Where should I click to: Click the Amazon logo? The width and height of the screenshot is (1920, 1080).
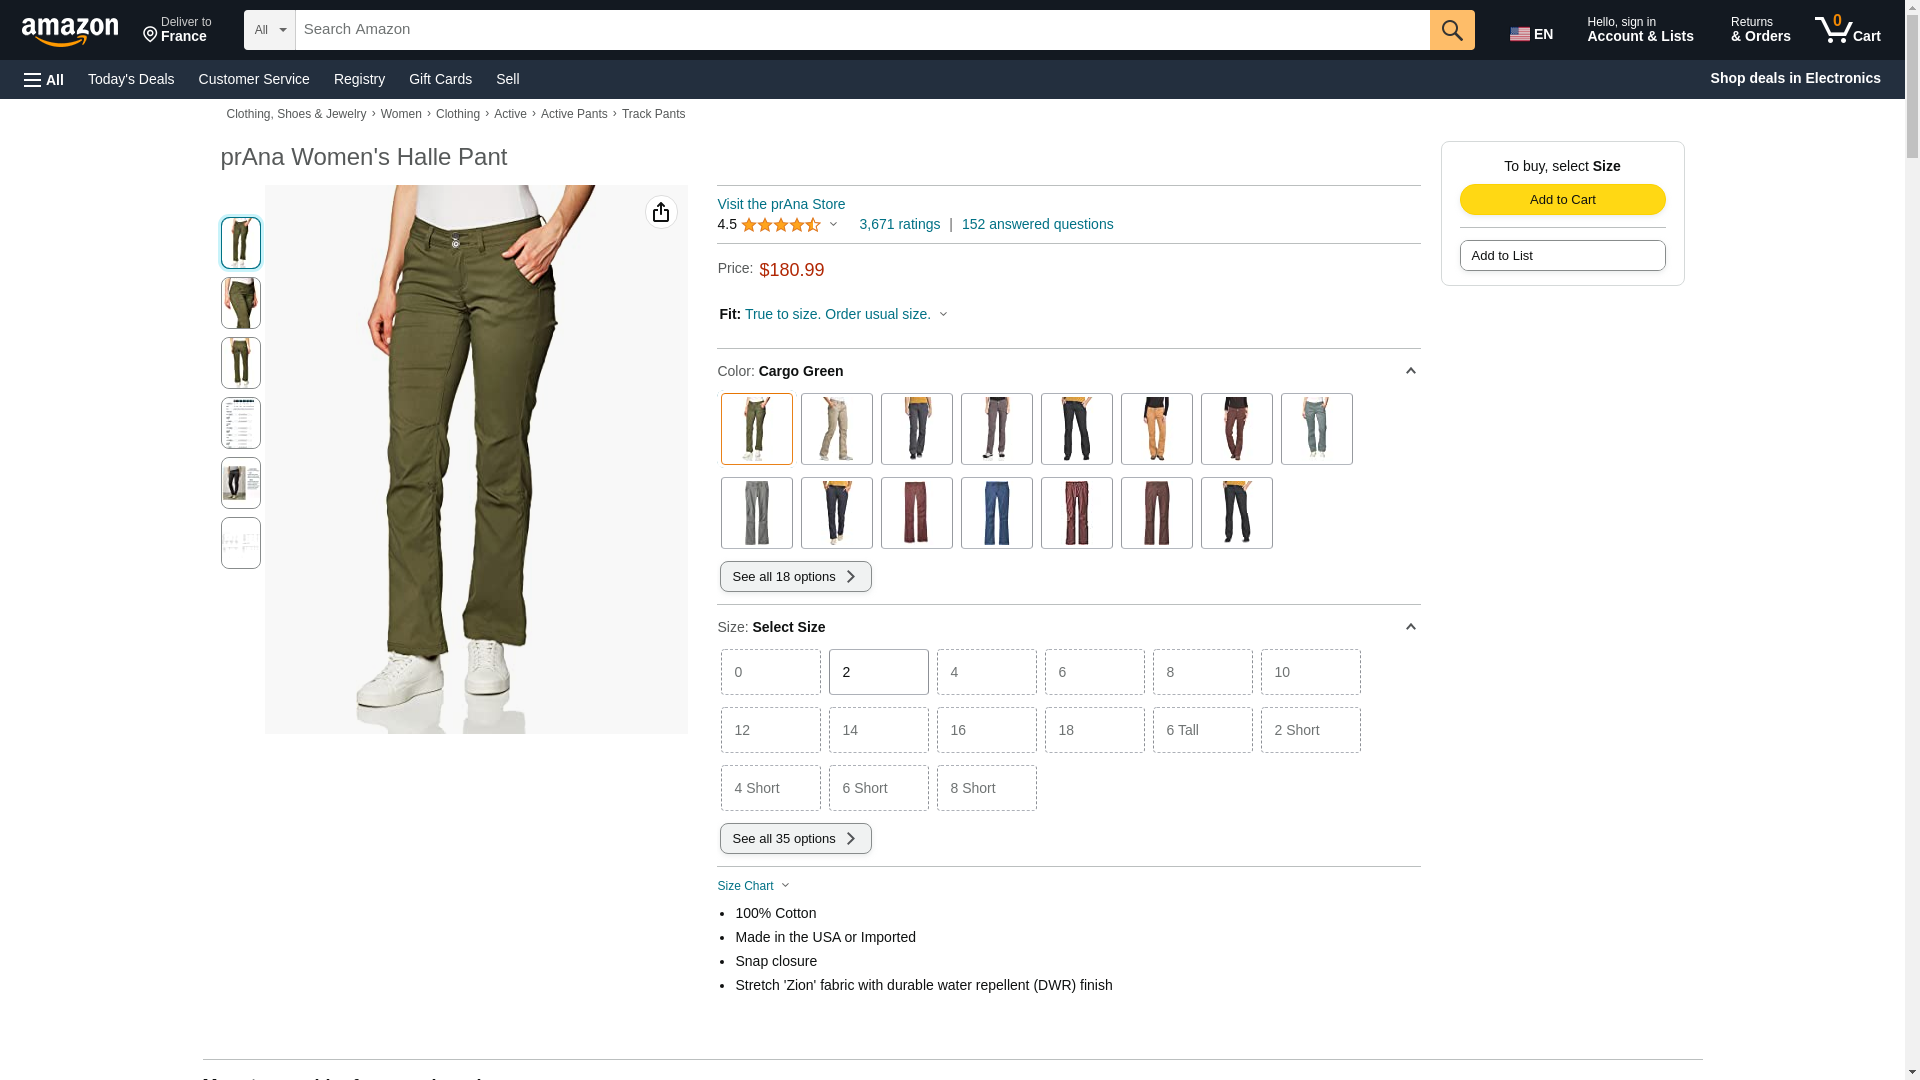point(70,31)
